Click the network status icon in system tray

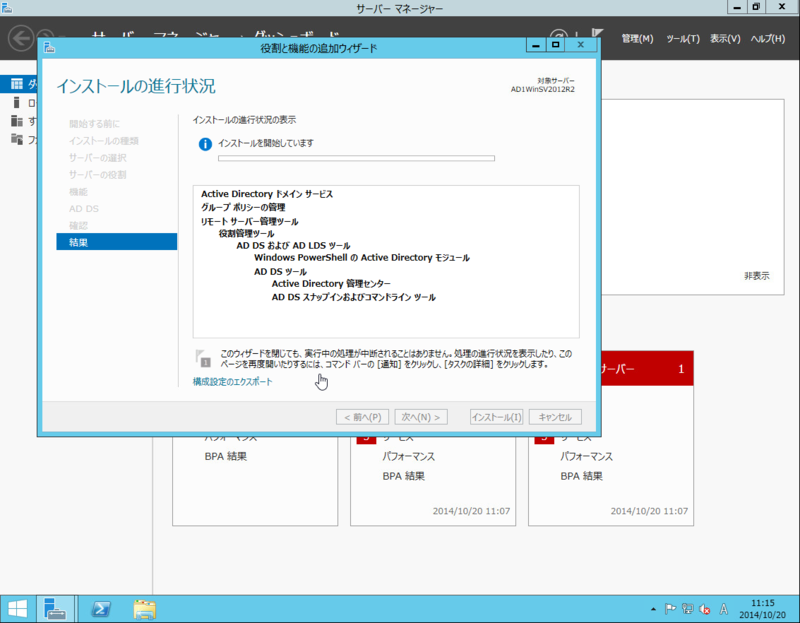click(x=687, y=607)
